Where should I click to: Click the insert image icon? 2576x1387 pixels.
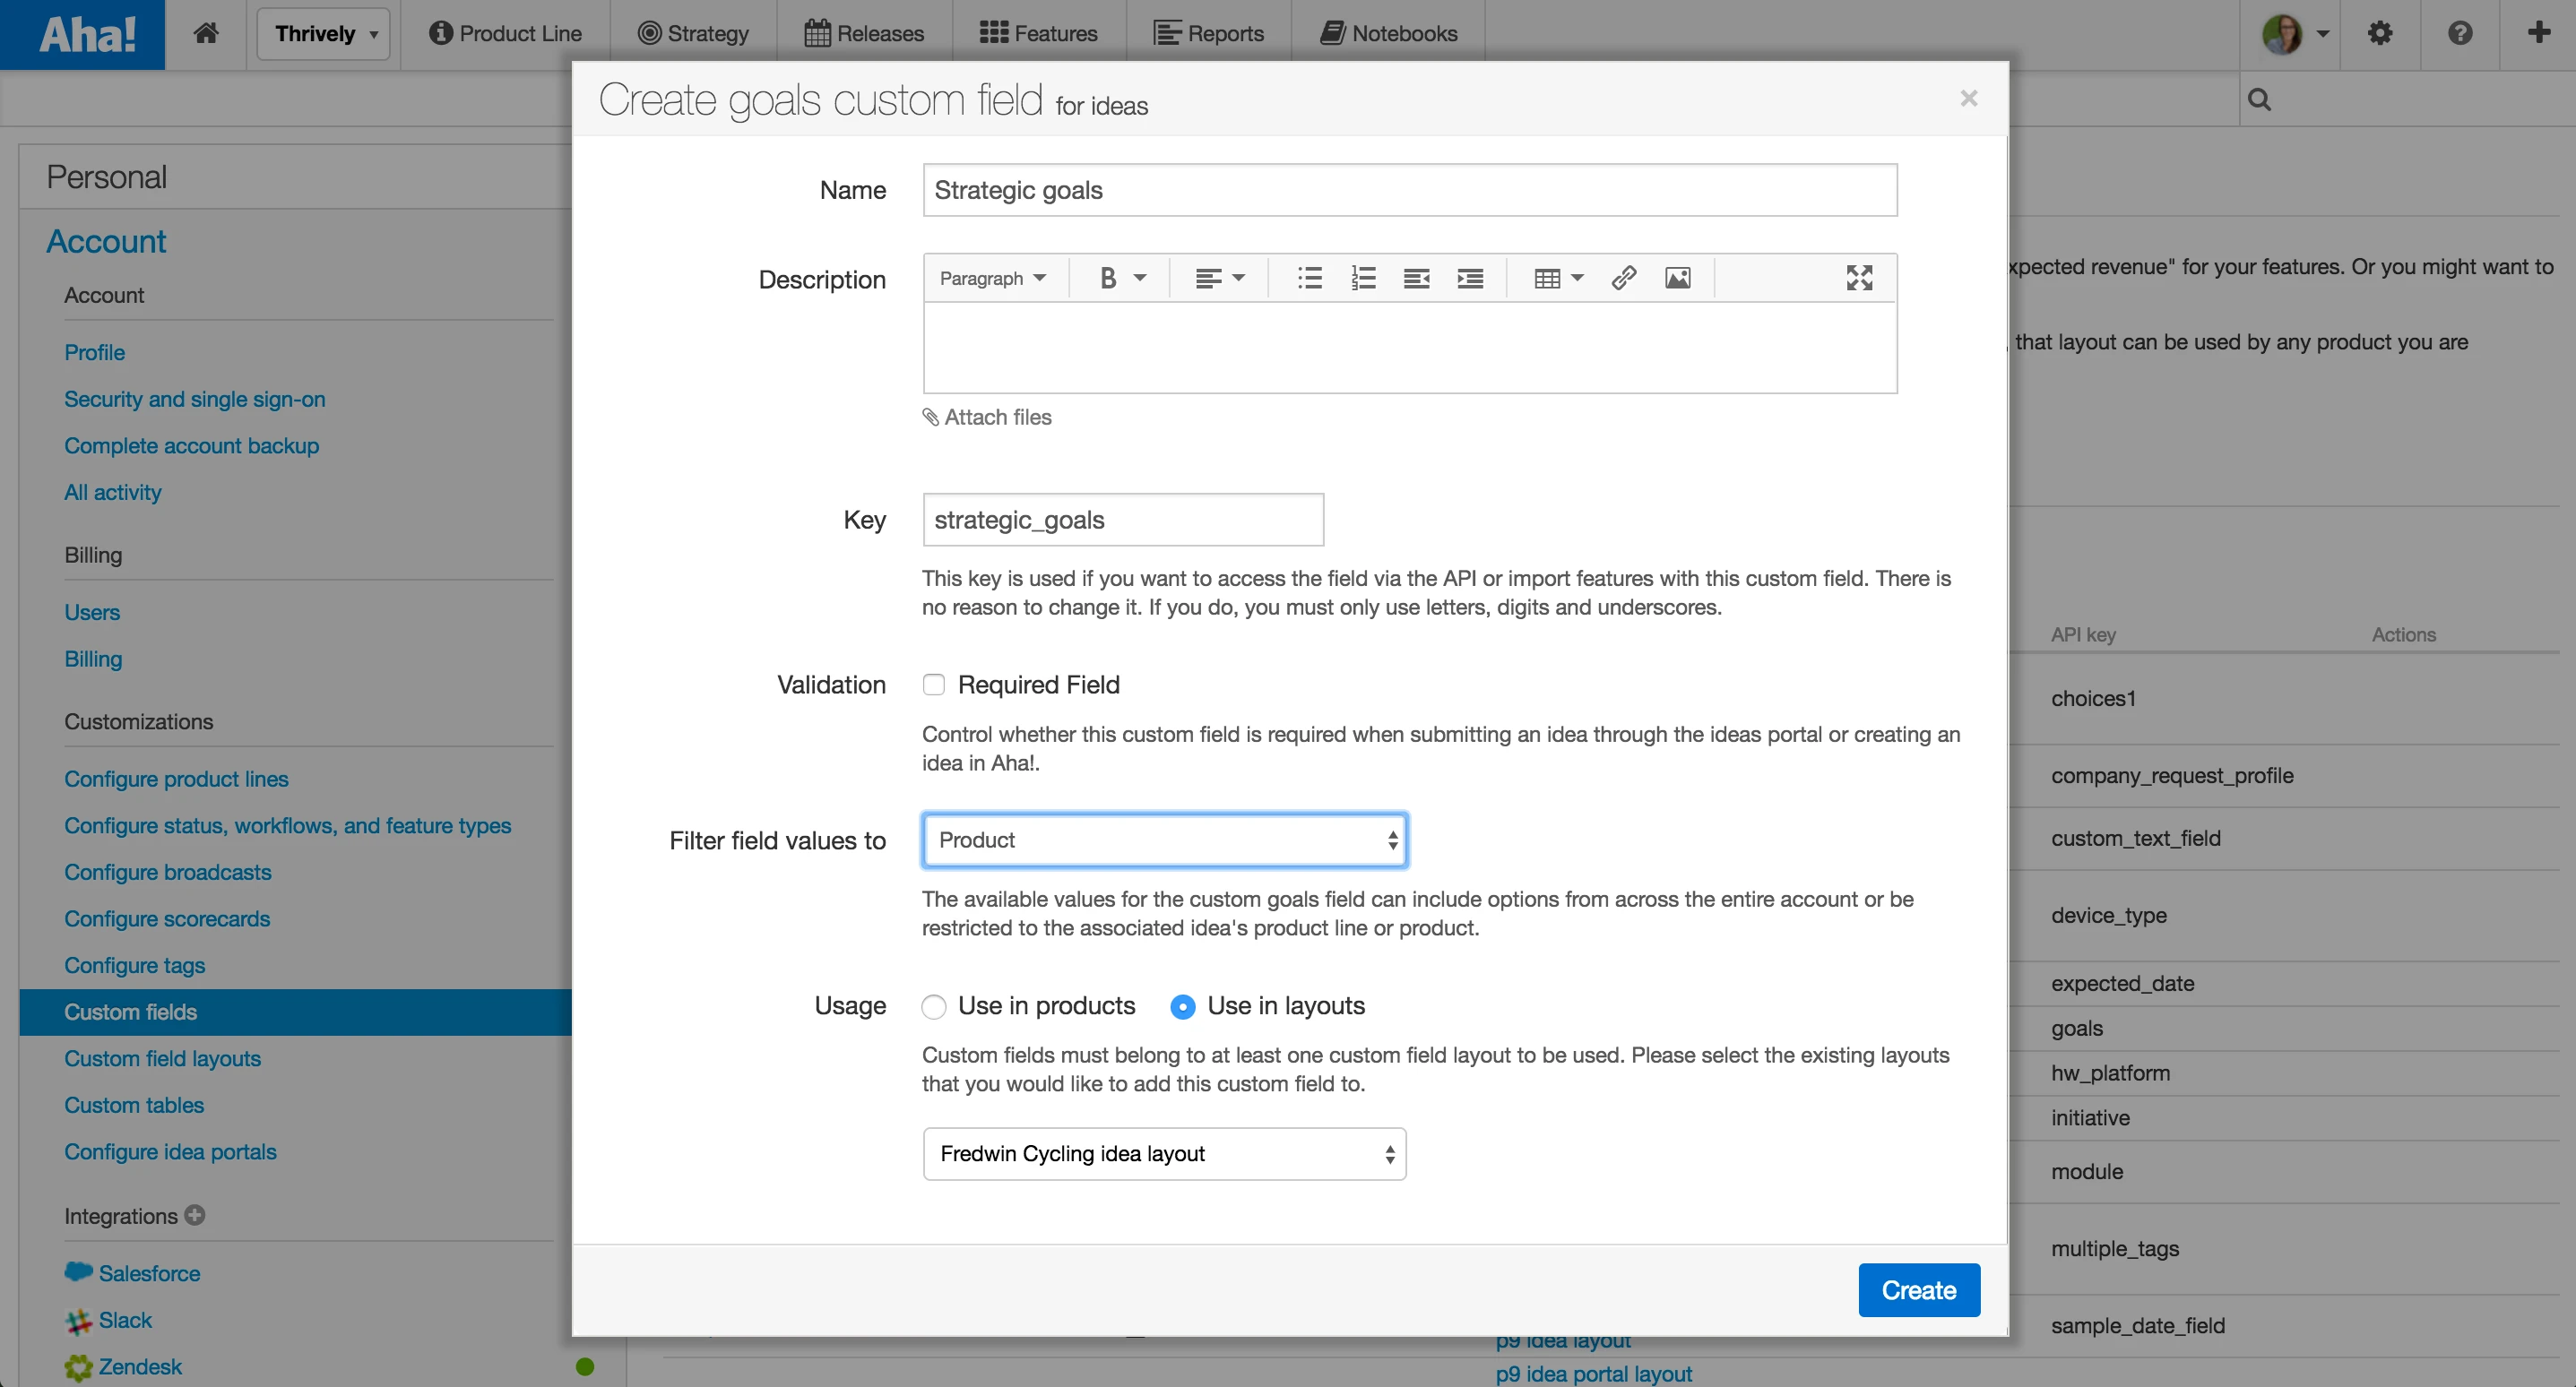pyautogui.click(x=1677, y=278)
